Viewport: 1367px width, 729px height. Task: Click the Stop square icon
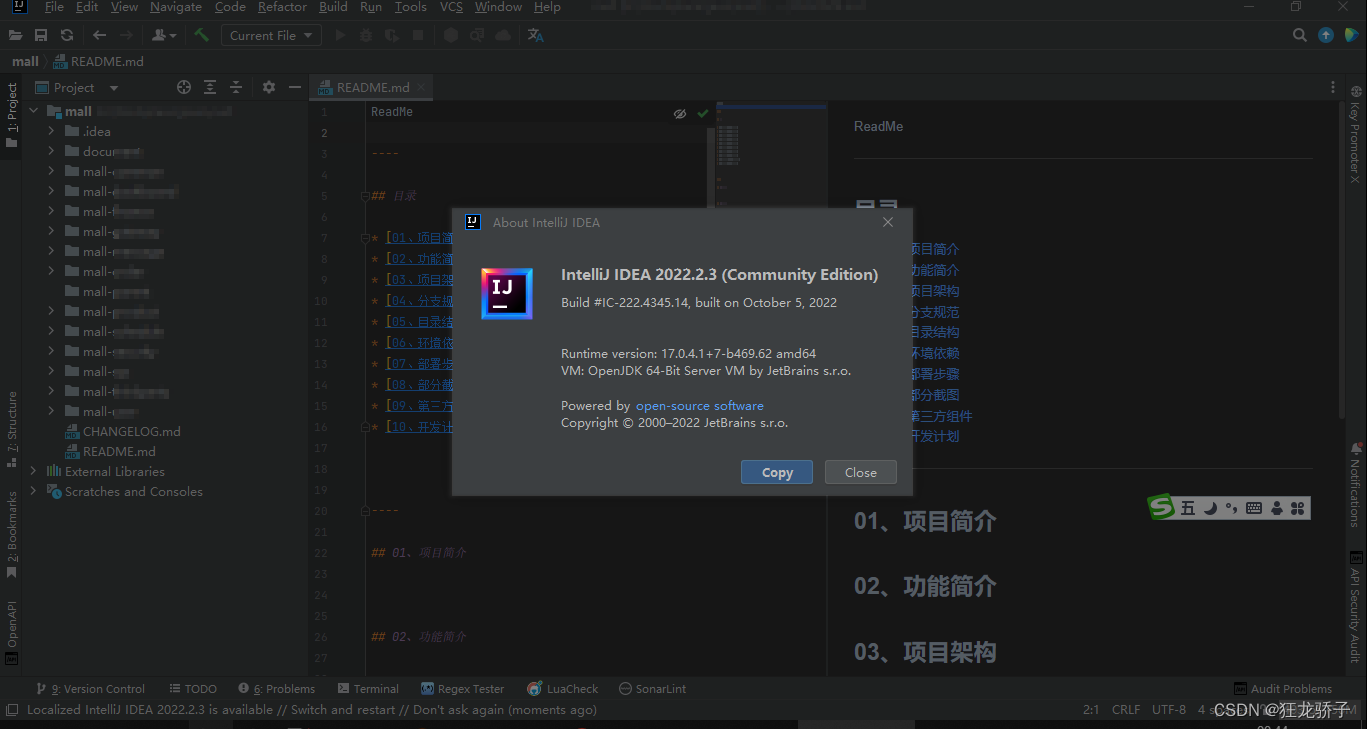tap(418, 35)
